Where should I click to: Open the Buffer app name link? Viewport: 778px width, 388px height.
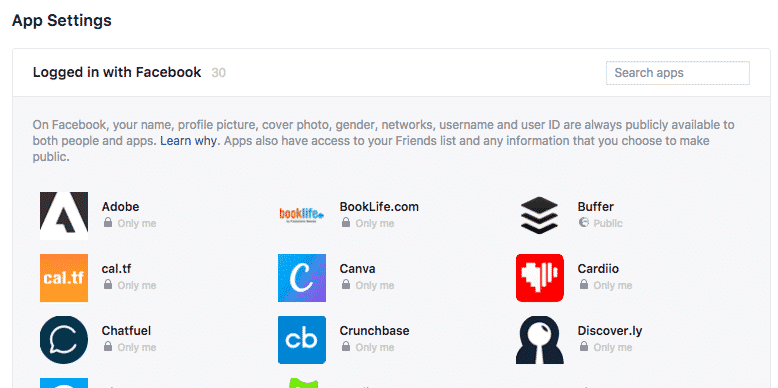point(595,206)
